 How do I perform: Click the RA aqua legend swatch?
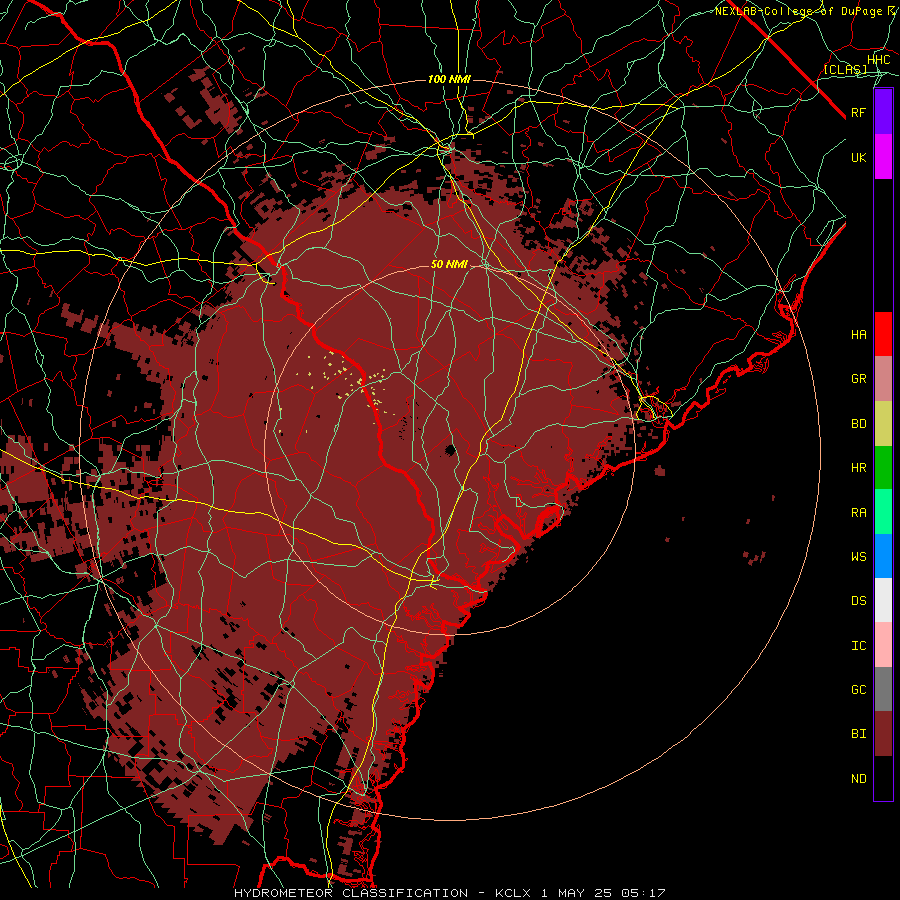(883, 512)
